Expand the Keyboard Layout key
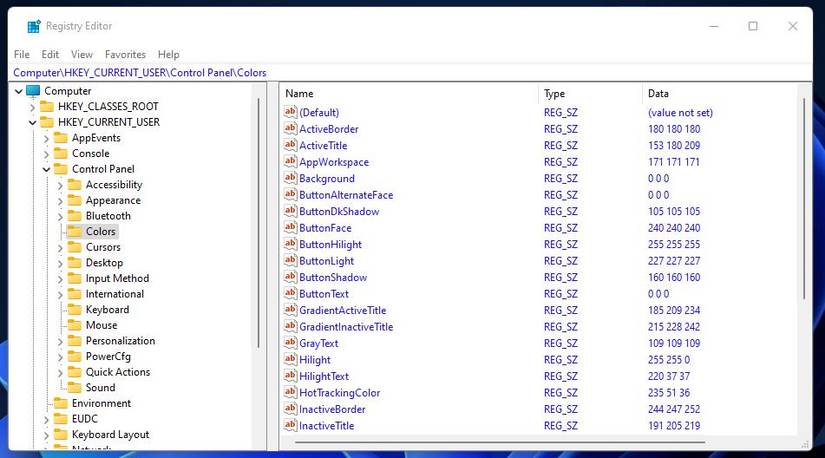 click(x=46, y=435)
